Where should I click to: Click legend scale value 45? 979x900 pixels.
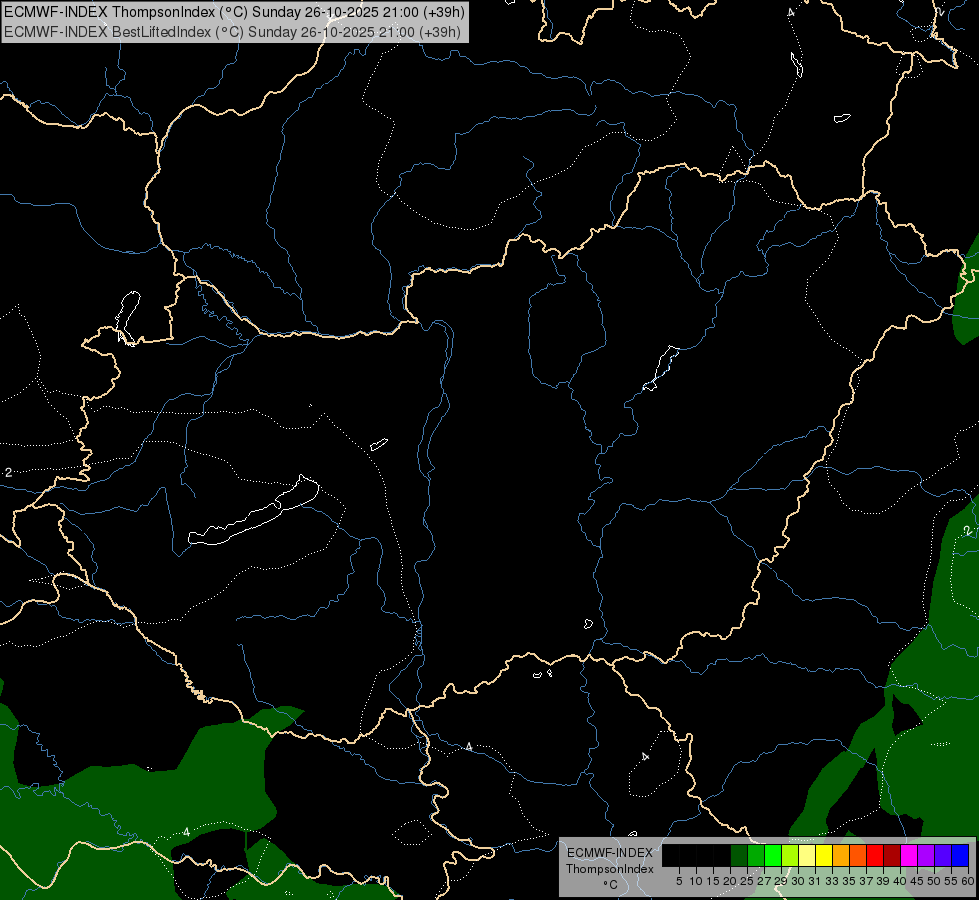917,881
